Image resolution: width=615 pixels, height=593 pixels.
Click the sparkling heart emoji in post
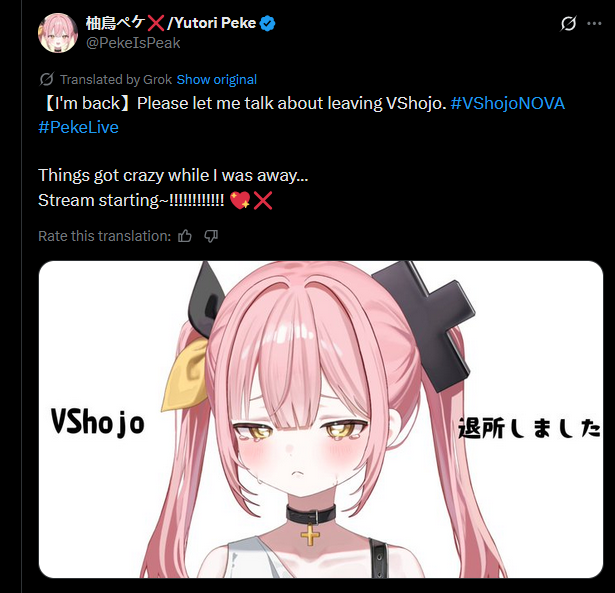(240, 200)
